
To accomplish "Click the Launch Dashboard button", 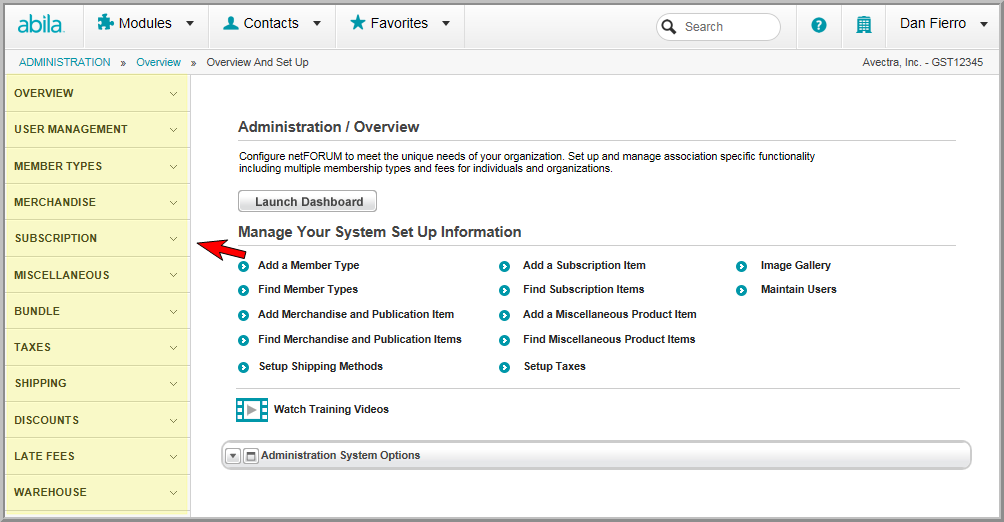I will point(307,201).
